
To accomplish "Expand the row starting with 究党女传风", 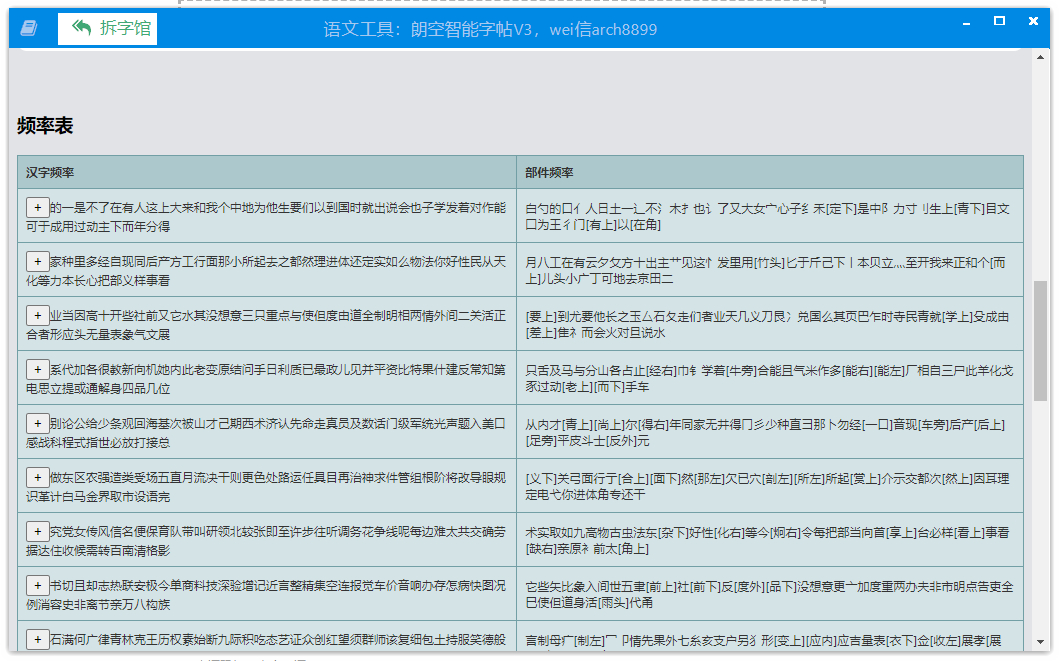I will tap(38, 531).
